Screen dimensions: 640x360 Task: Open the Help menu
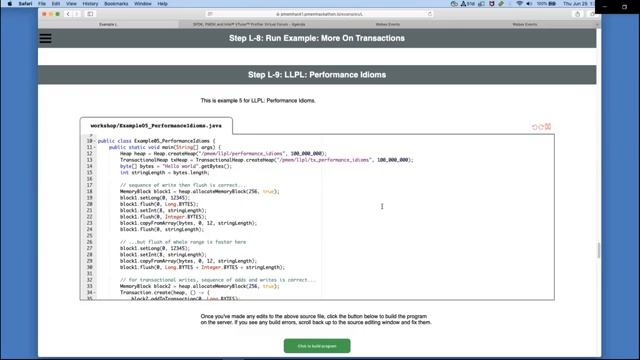[x=162, y=4]
